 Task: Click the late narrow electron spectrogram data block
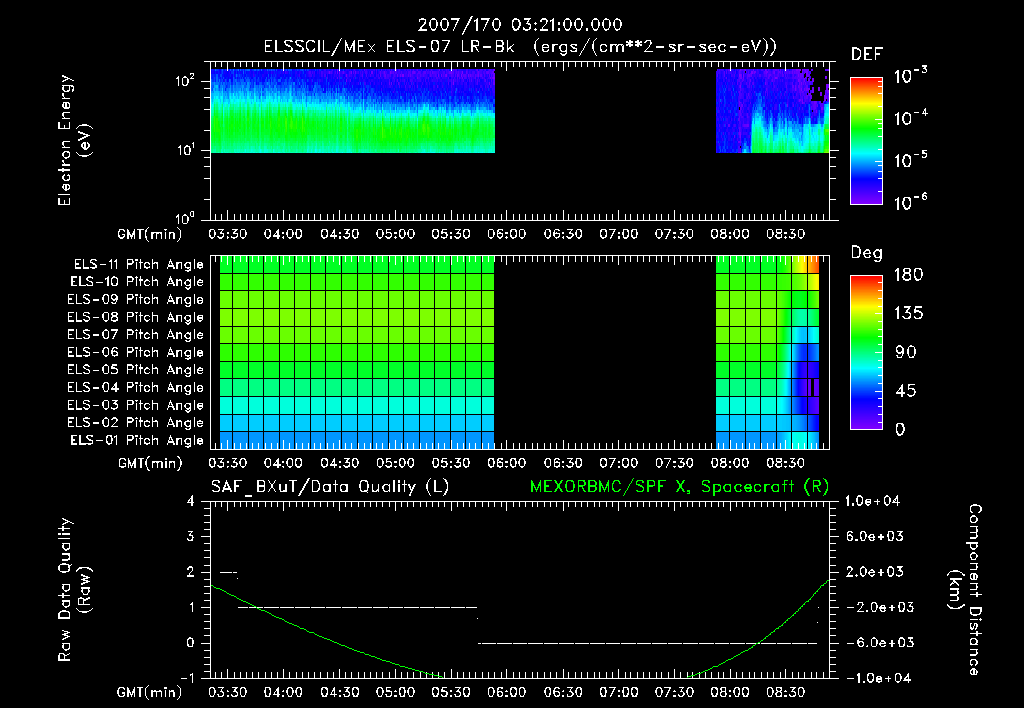pos(773,111)
